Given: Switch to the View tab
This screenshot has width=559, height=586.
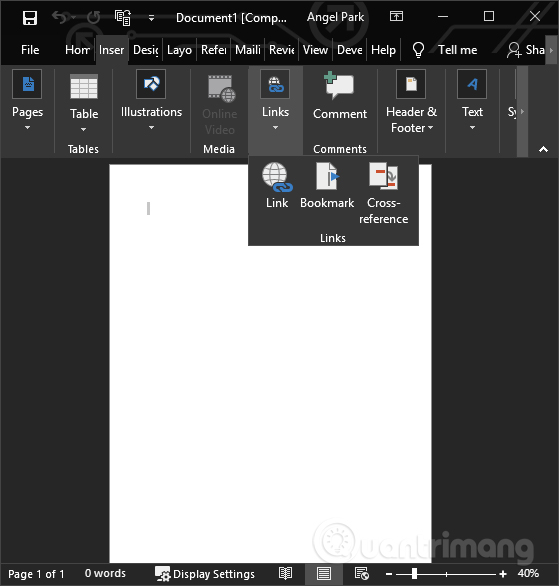Looking at the screenshot, I should click(x=315, y=50).
